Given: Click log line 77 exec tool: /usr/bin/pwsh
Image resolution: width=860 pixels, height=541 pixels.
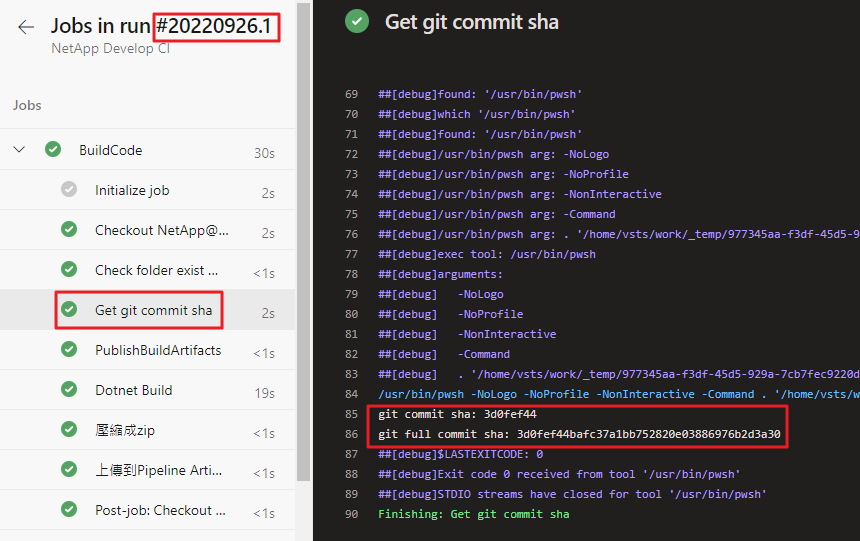Looking at the screenshot, I should click(x=487, y=255).
